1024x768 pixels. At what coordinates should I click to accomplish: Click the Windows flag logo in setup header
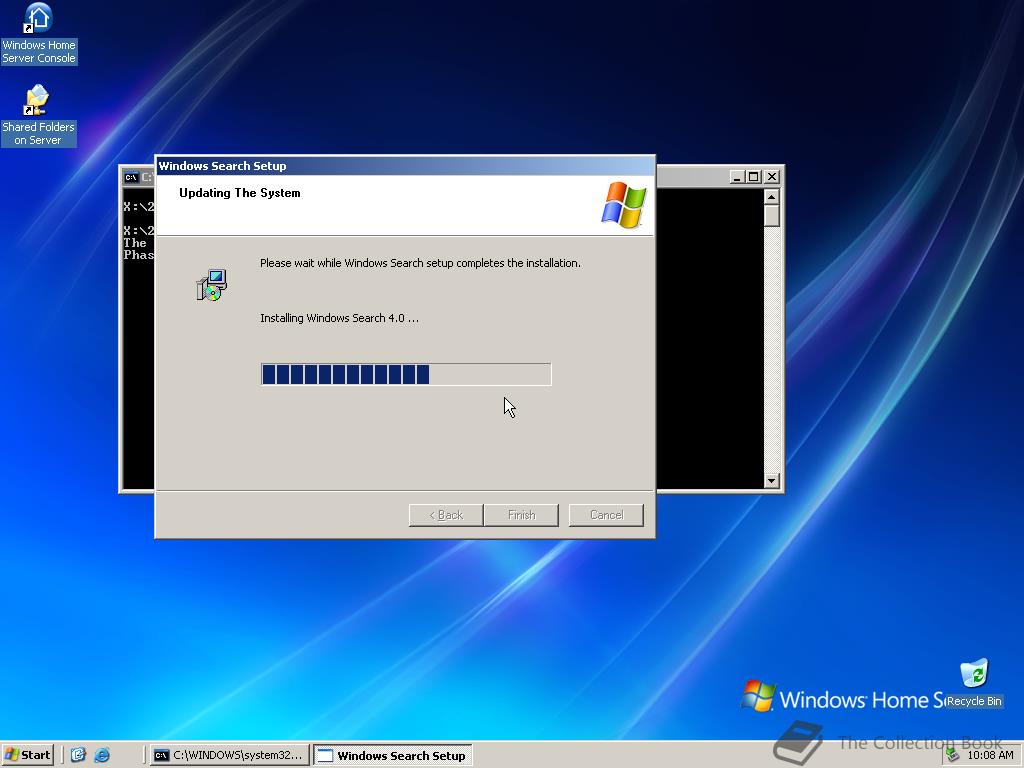(x=624, y=205)
